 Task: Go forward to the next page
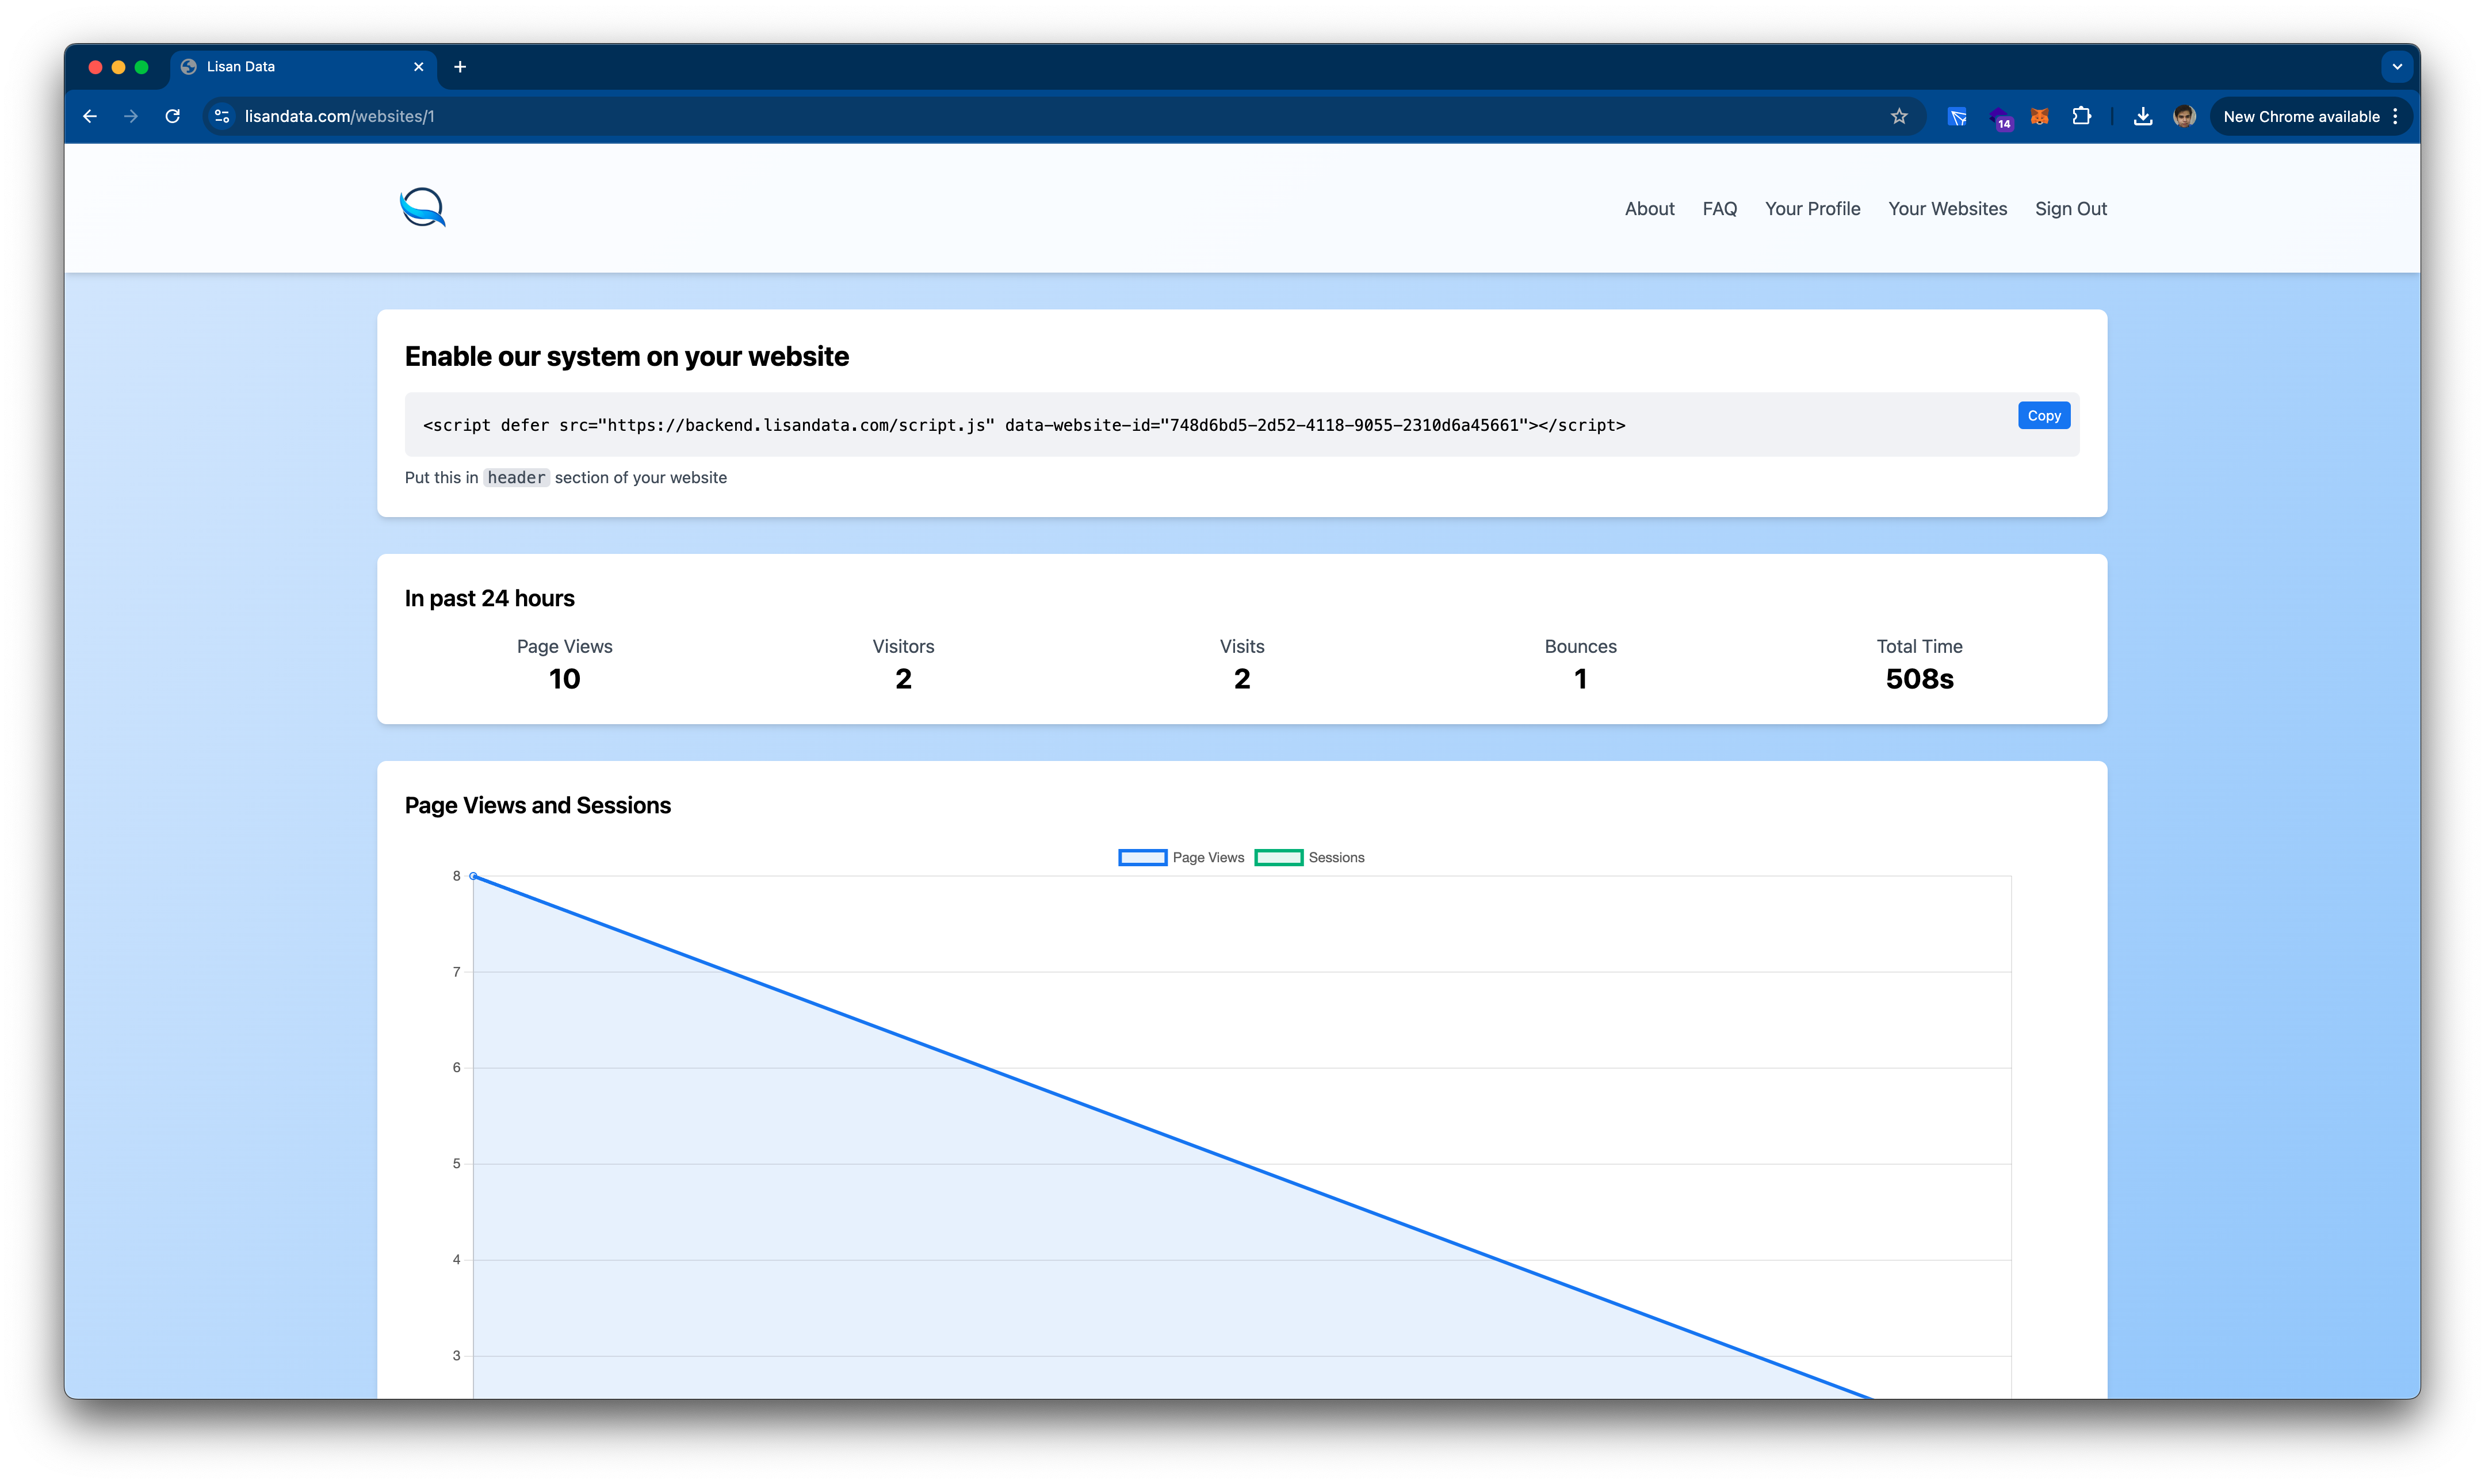131,117
